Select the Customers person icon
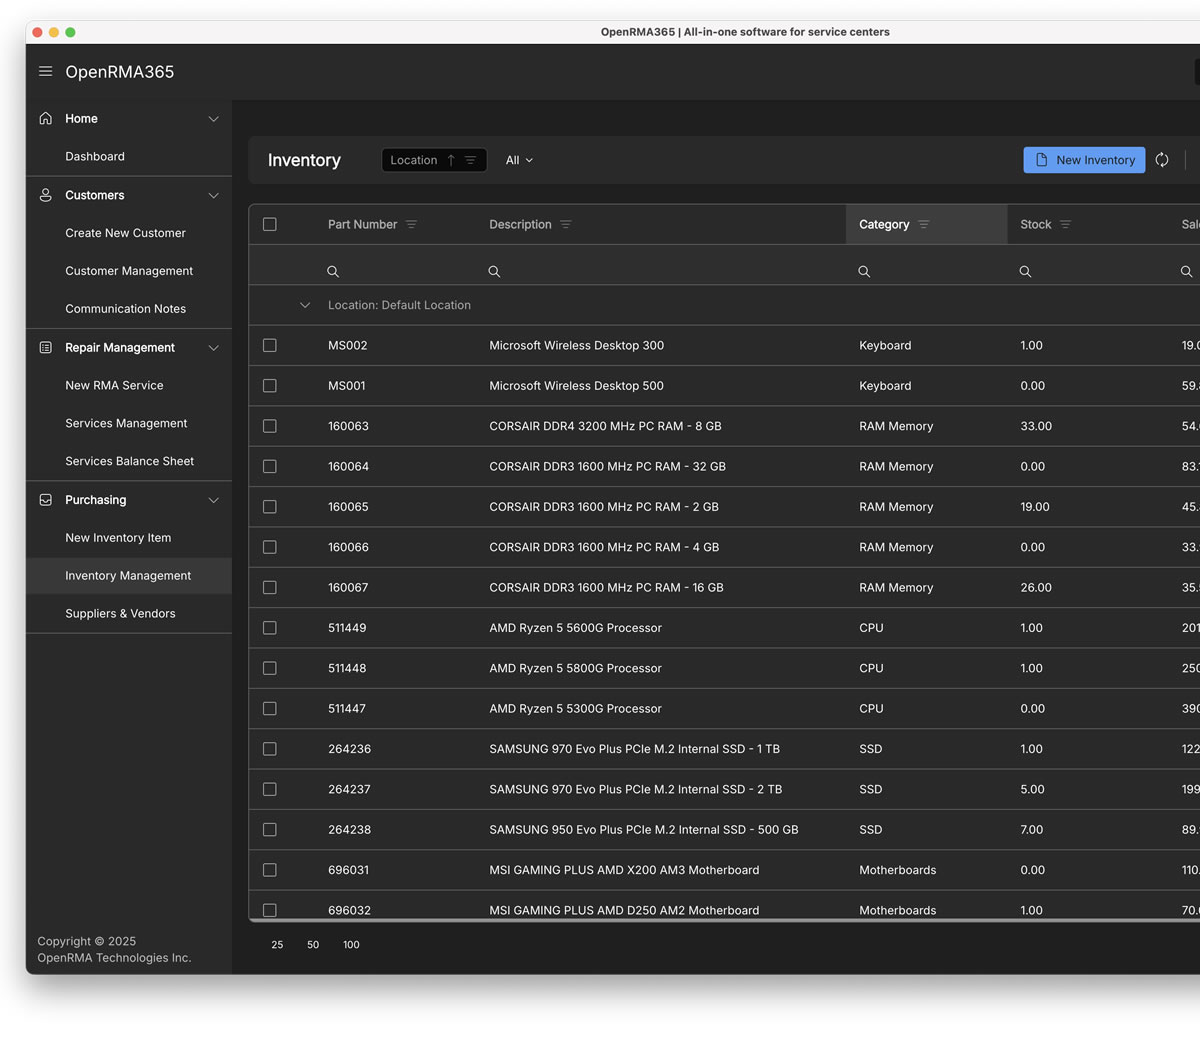Screen dimensions: 1200x1041 45,195
